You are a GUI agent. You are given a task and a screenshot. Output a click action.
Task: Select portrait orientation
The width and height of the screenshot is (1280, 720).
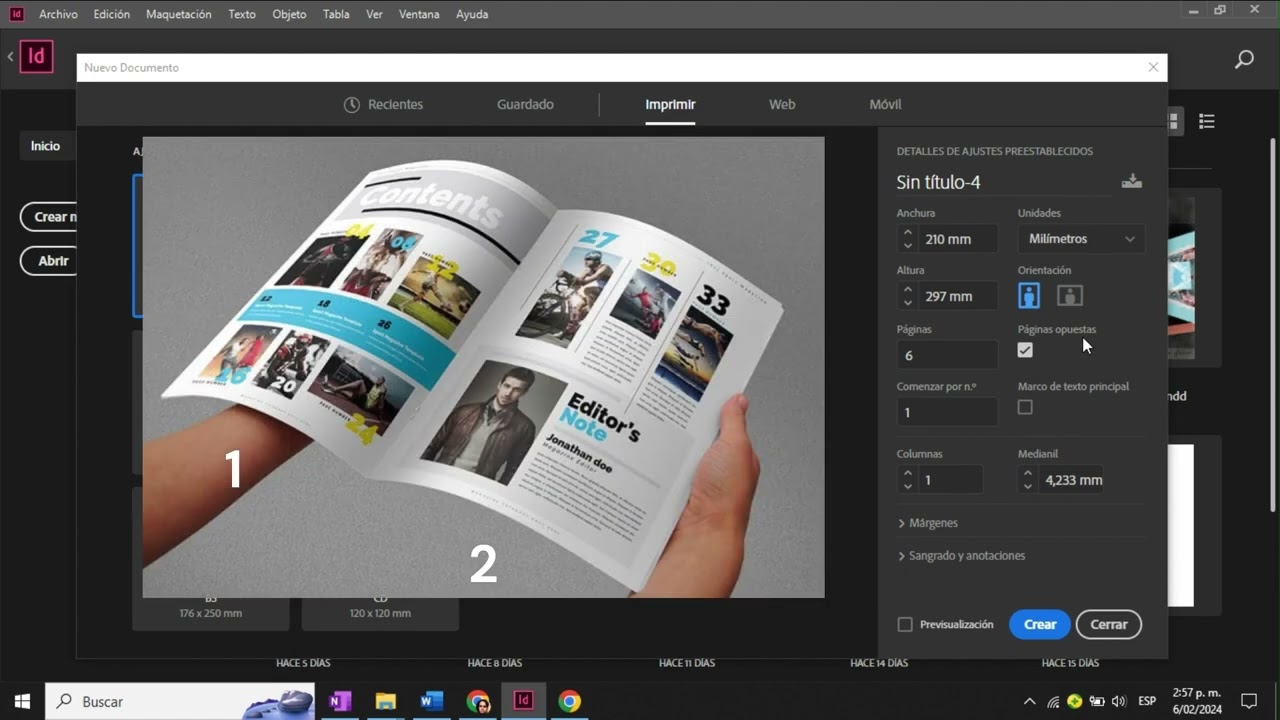tap(1029, 295)
